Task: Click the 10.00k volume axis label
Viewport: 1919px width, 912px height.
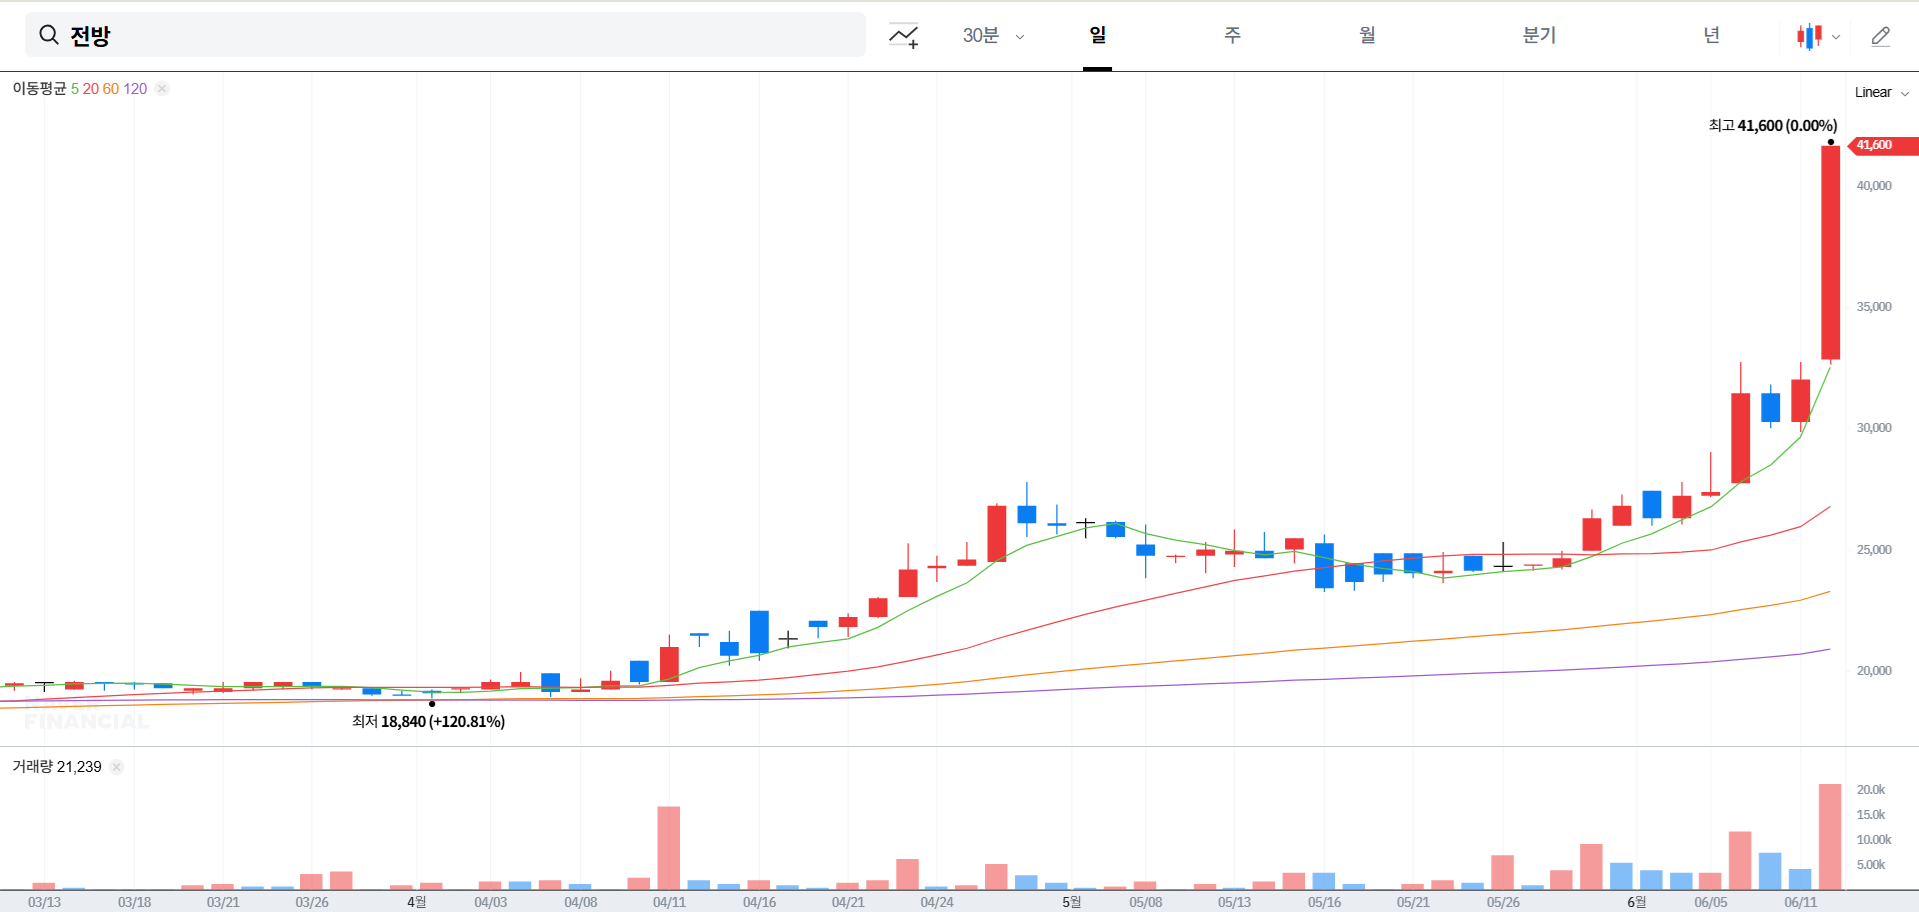Action: click(1874, 840)
